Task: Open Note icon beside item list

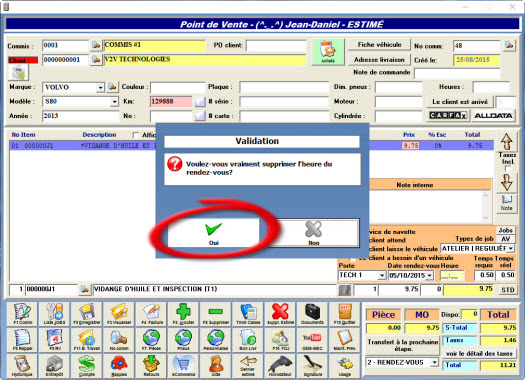Action: [507, 203]
